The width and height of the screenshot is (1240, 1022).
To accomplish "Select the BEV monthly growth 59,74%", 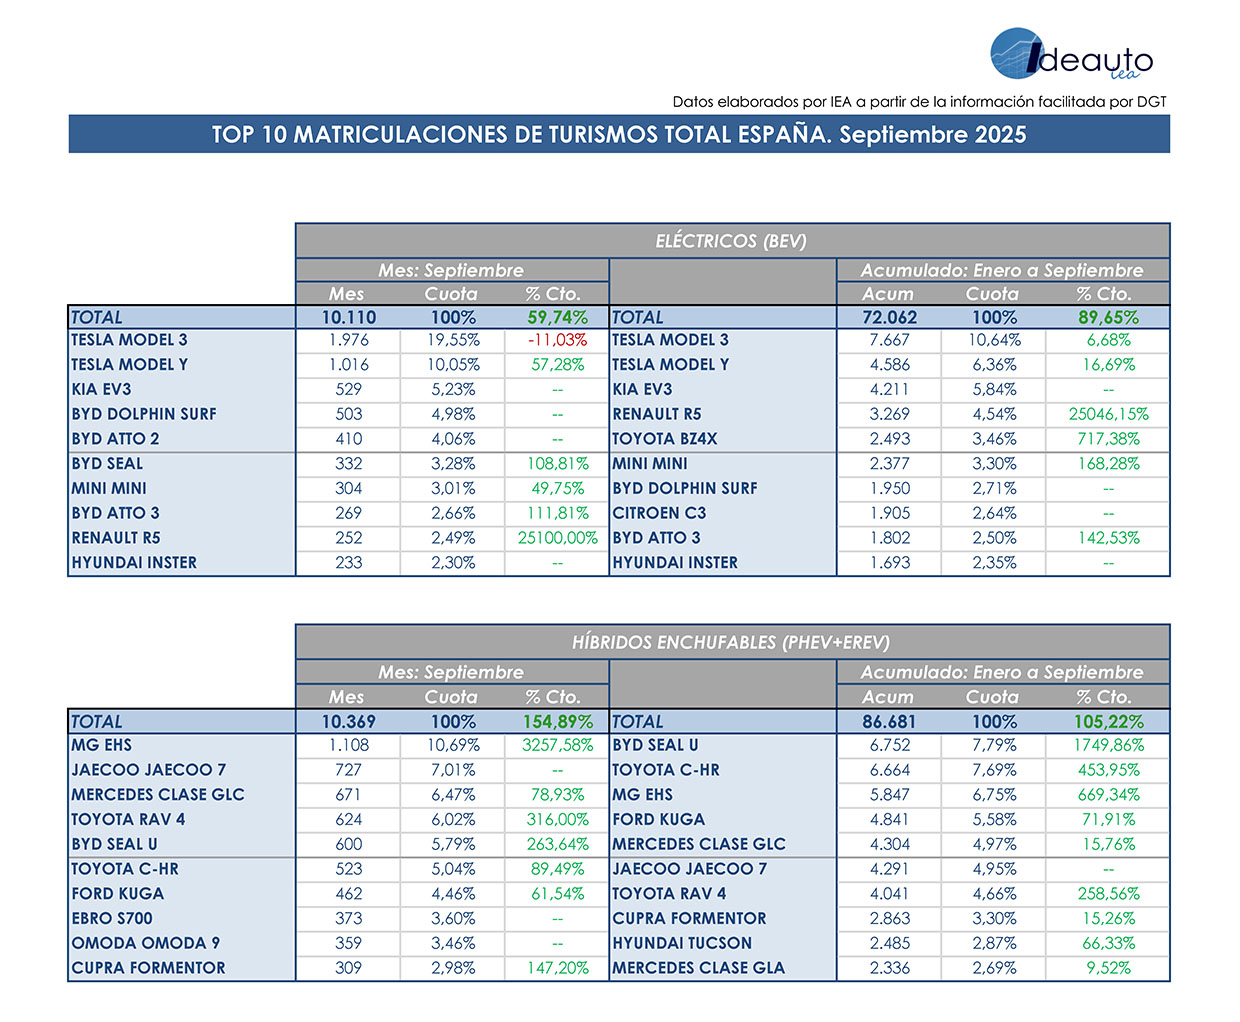I will (x=557, y=317).
